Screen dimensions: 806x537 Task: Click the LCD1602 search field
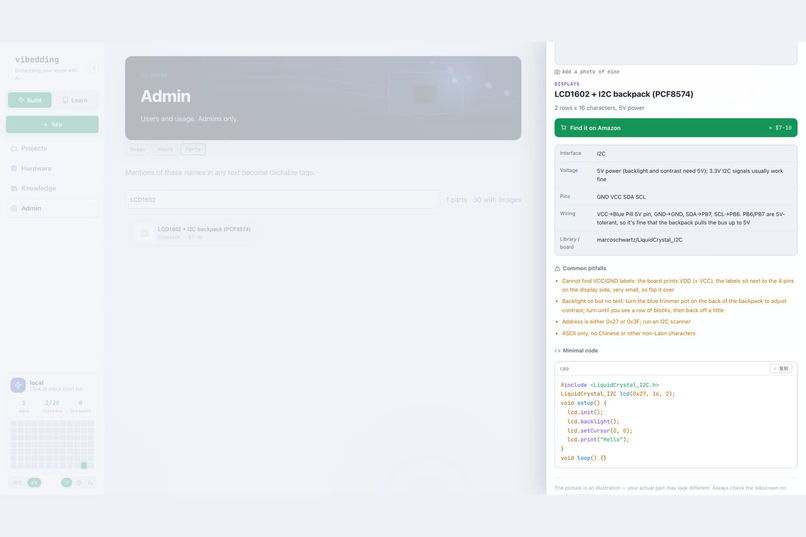click(283, 200)
